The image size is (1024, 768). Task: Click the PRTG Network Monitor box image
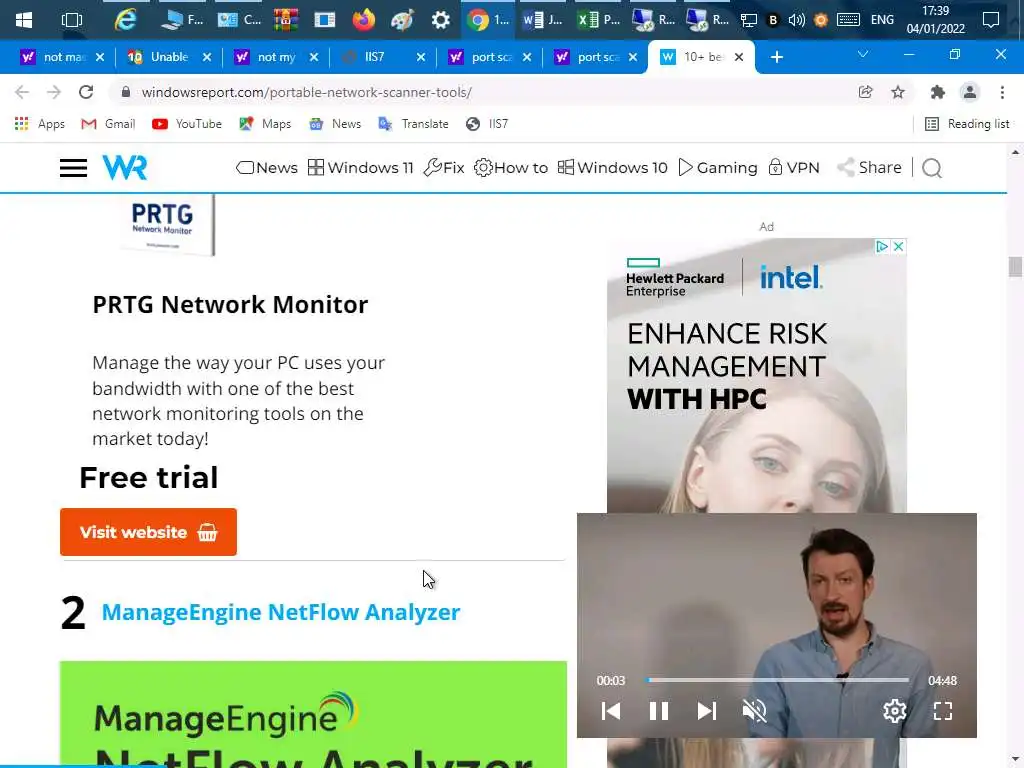coord(167,223)
